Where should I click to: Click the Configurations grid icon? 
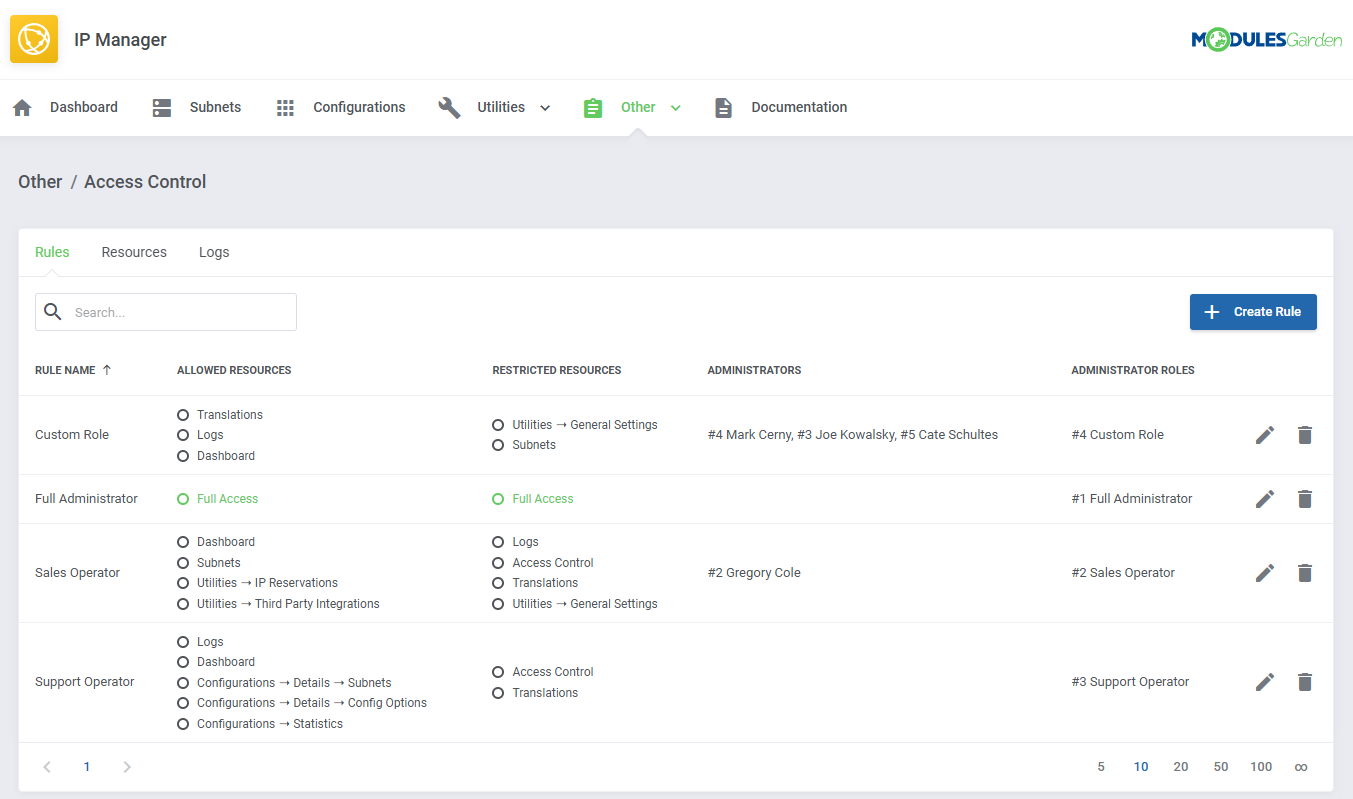285,108
